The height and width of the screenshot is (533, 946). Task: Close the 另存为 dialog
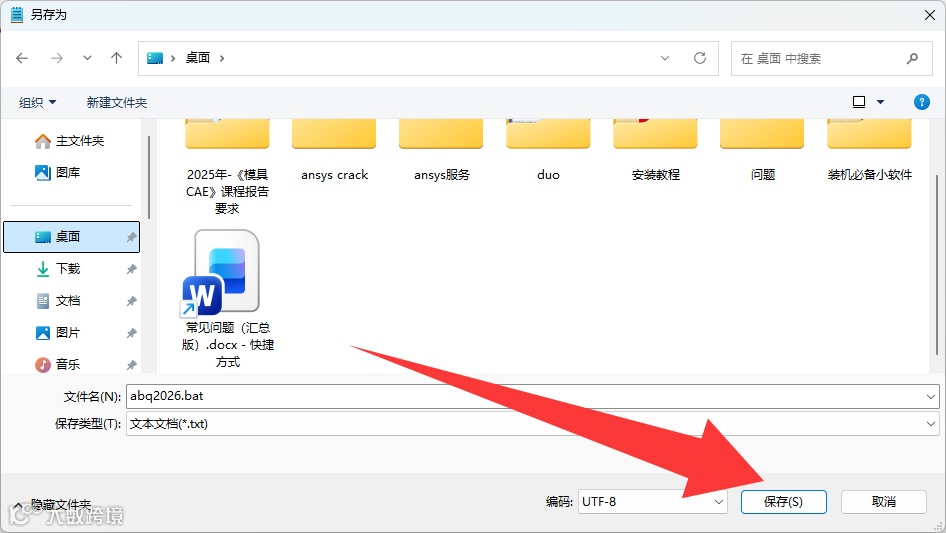pyautogui.click(x=930, y=15)
